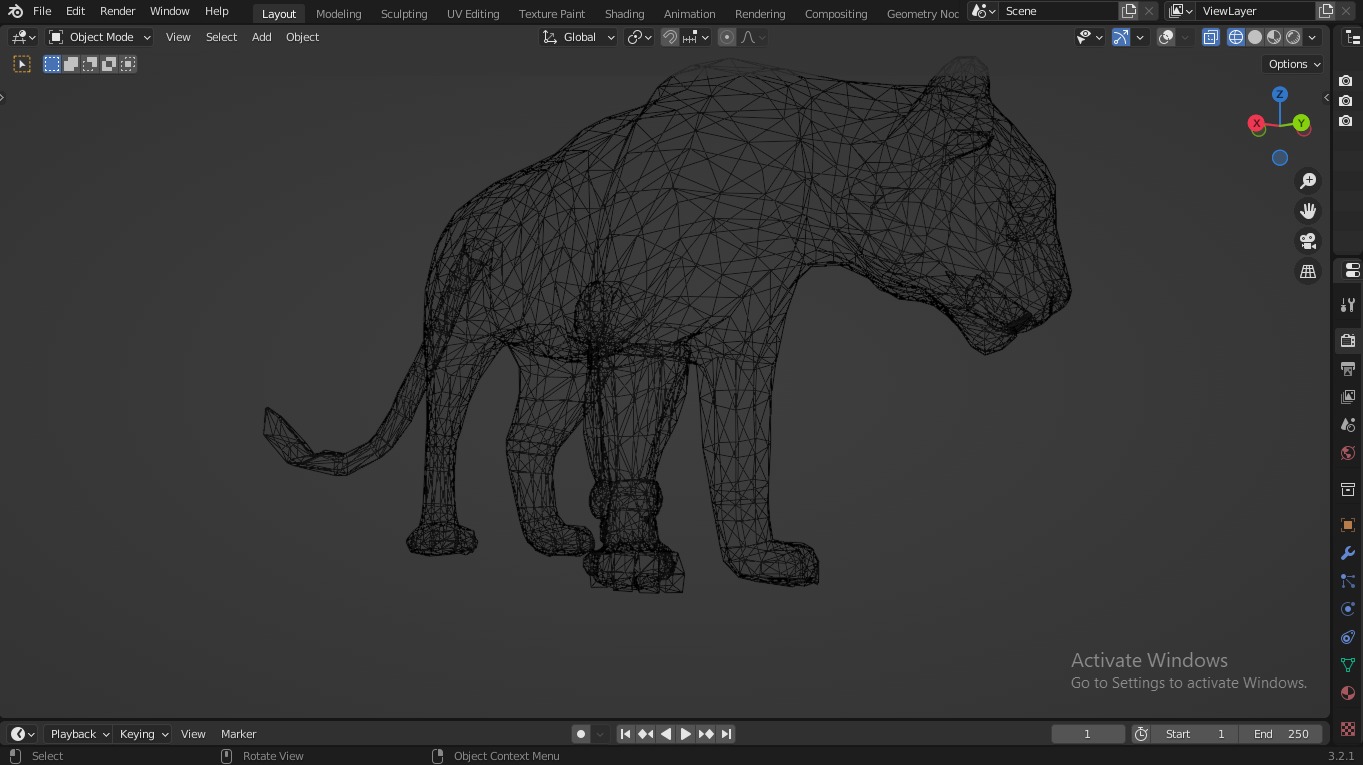The height and width of the screenshot is (765, 1363).
Task: Open object visibility and selectability dropdown
Action: (x=1090, y=37)
